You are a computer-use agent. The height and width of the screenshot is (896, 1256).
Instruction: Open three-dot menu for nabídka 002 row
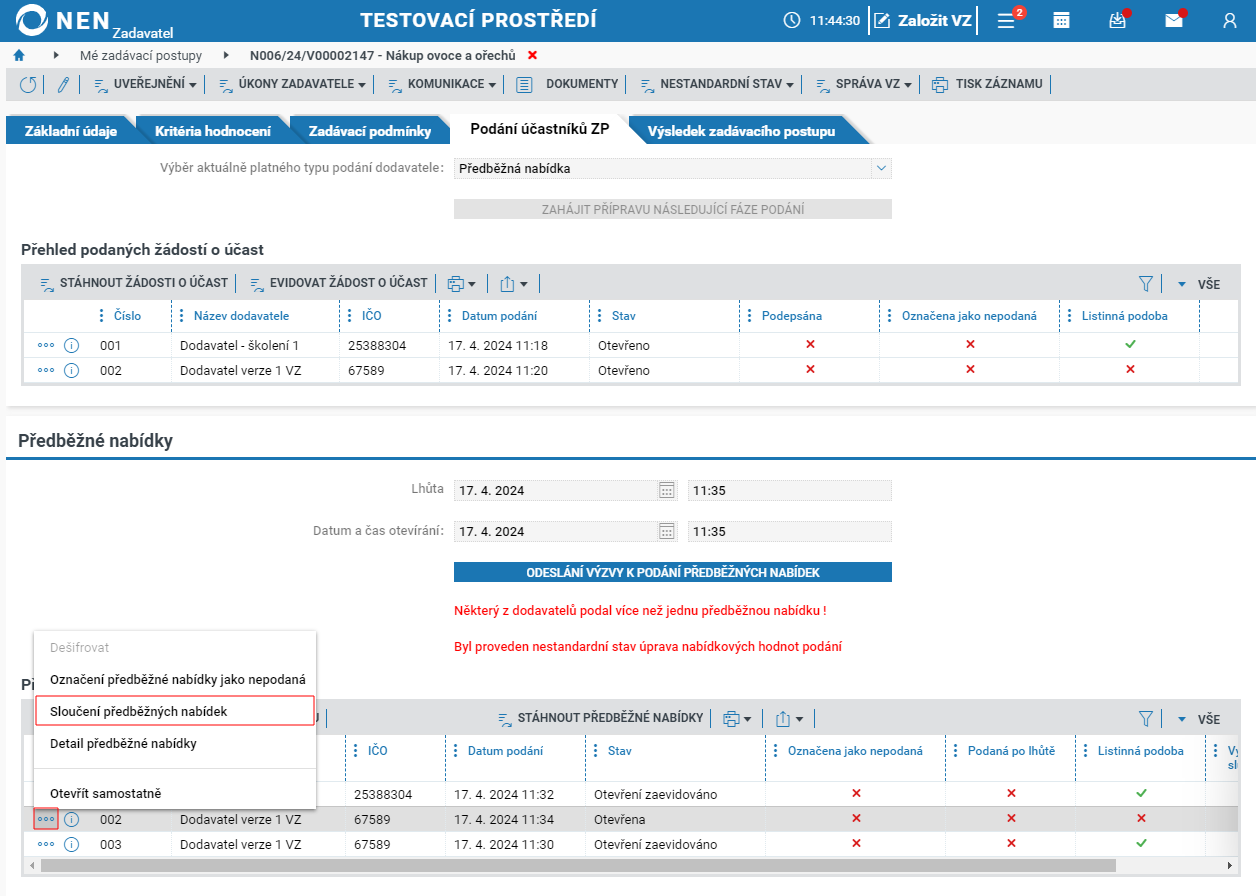46,819
